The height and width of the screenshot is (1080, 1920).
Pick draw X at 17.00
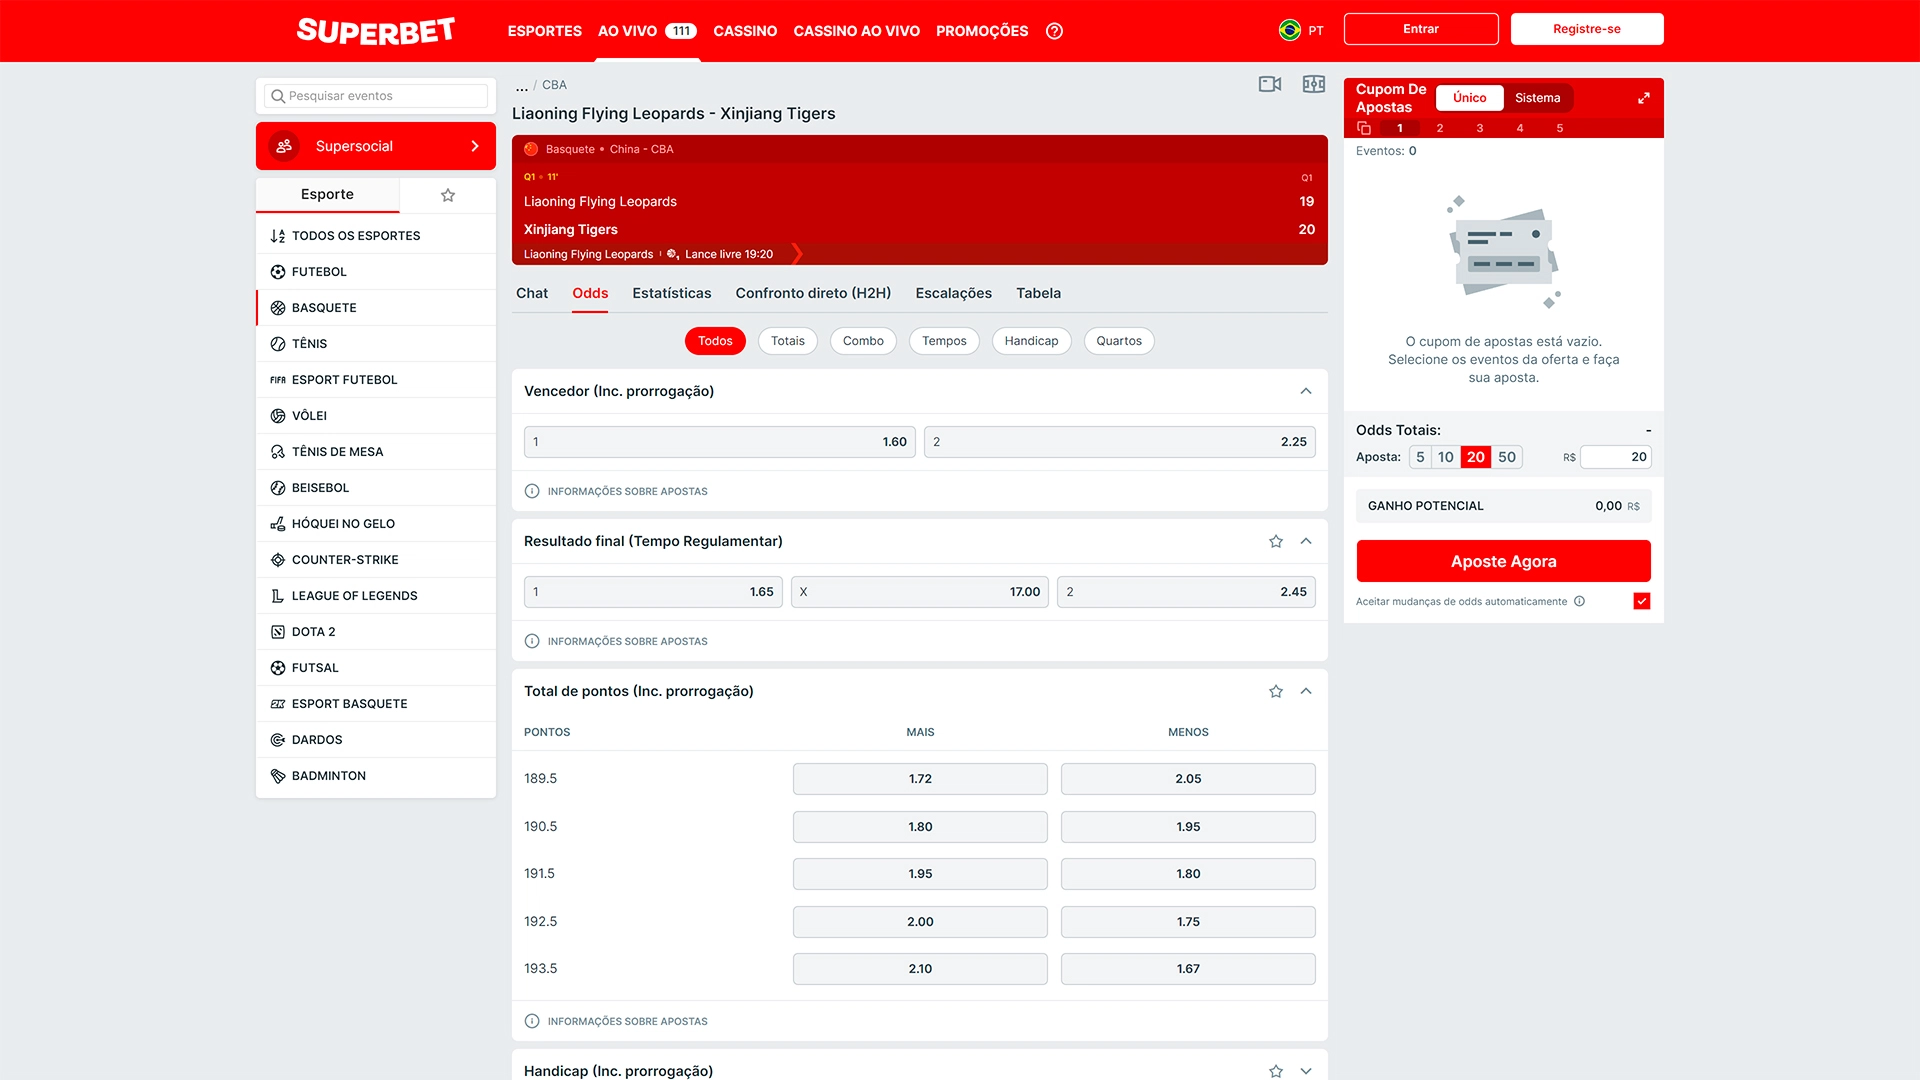pyautogui.click(x=920, y=592)
